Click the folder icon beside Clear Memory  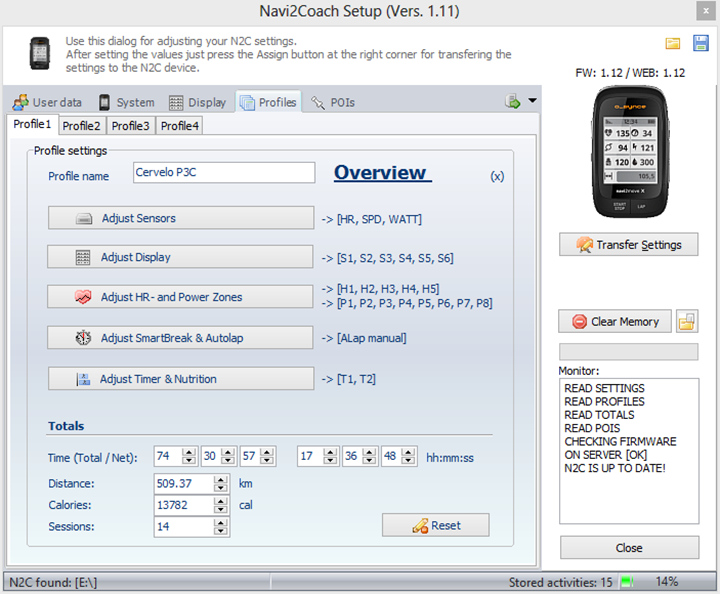687,321
